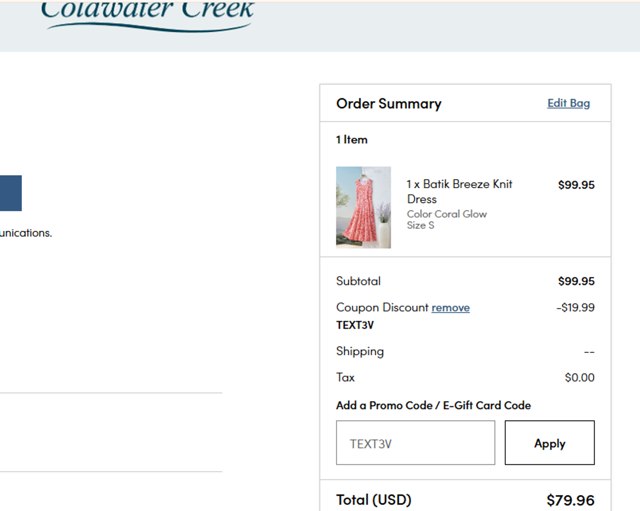Viewport: 640px width, 511px height.
Task: Click the 1 Item label
Action: click(352, 140)
